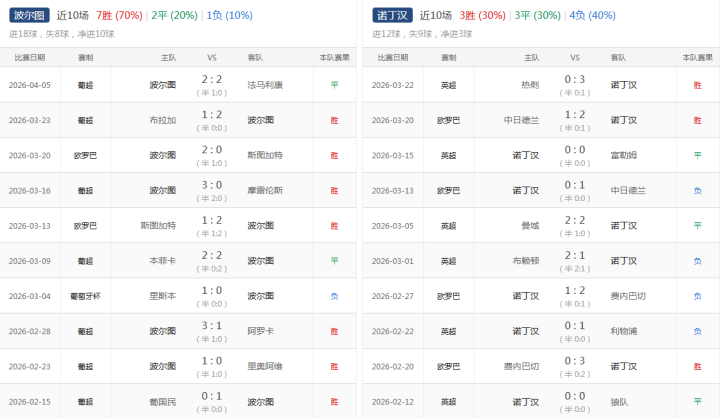Click 比赛日期 header in 波尔图 table
Image resolution: width=720 pixels, height=419 pixels.
tap(30, 57)
